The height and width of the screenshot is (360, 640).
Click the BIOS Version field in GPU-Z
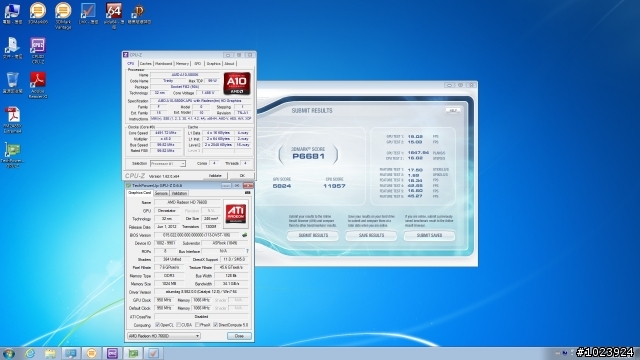click(x=197, y=235)
